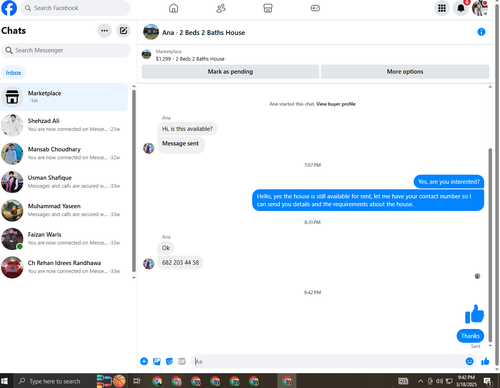
Task: Open the apps grid menu
Action: click(x=442, y=8)
